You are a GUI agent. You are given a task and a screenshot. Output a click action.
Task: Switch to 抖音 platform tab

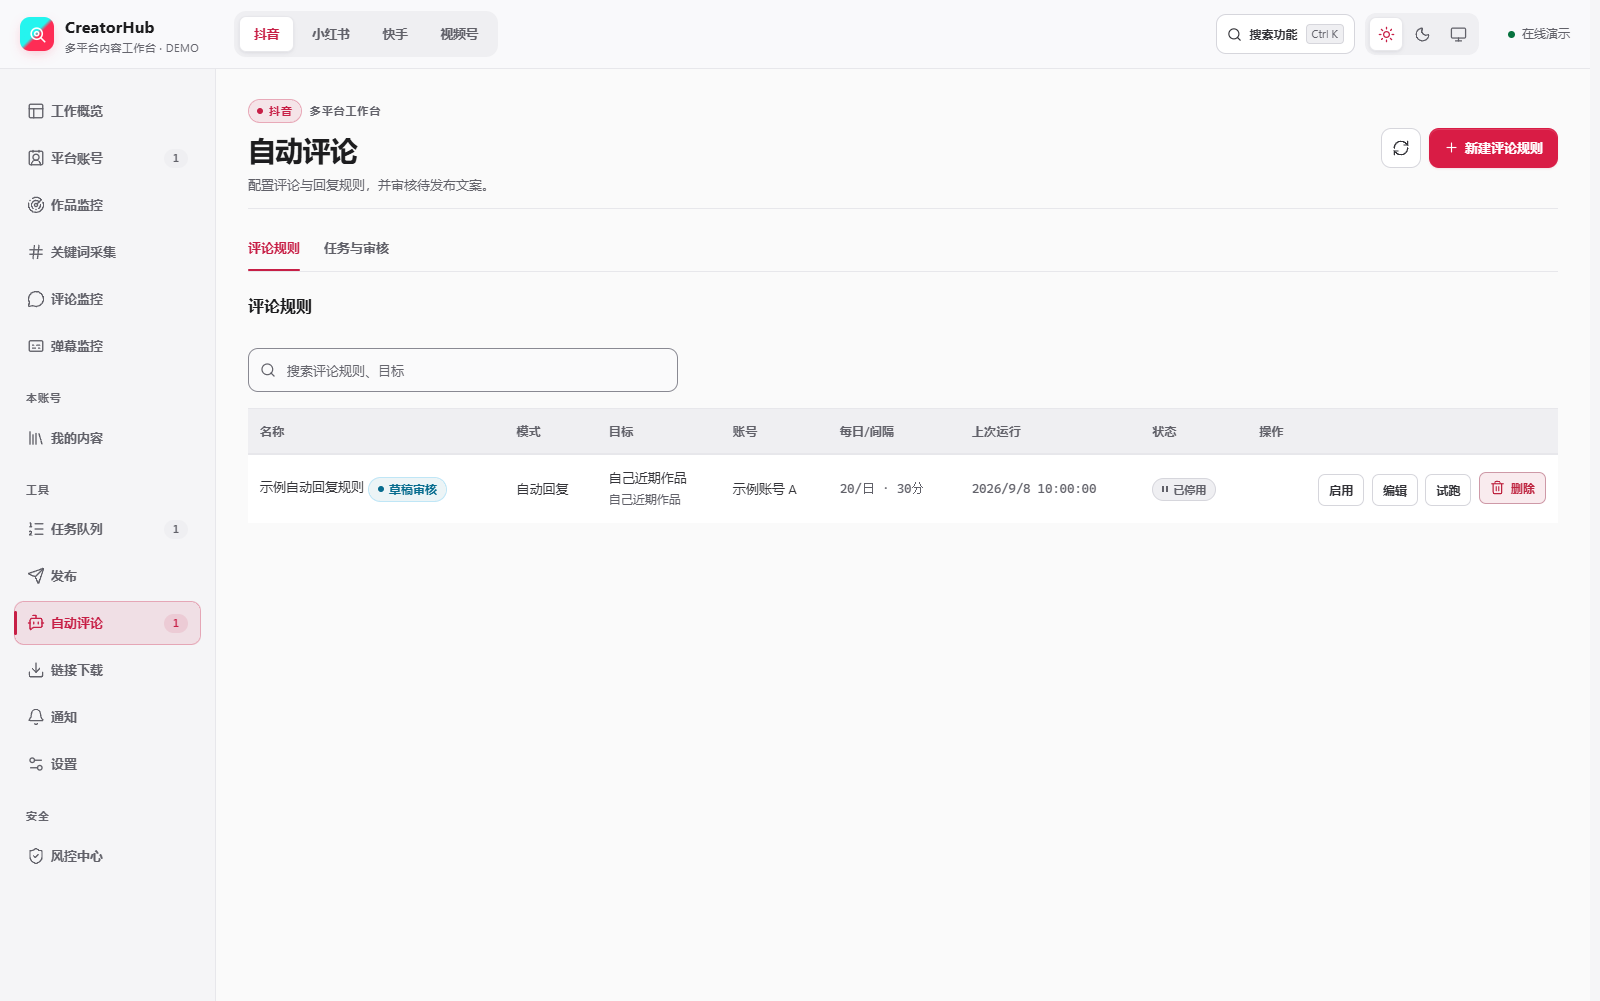[x=267, y=34]
